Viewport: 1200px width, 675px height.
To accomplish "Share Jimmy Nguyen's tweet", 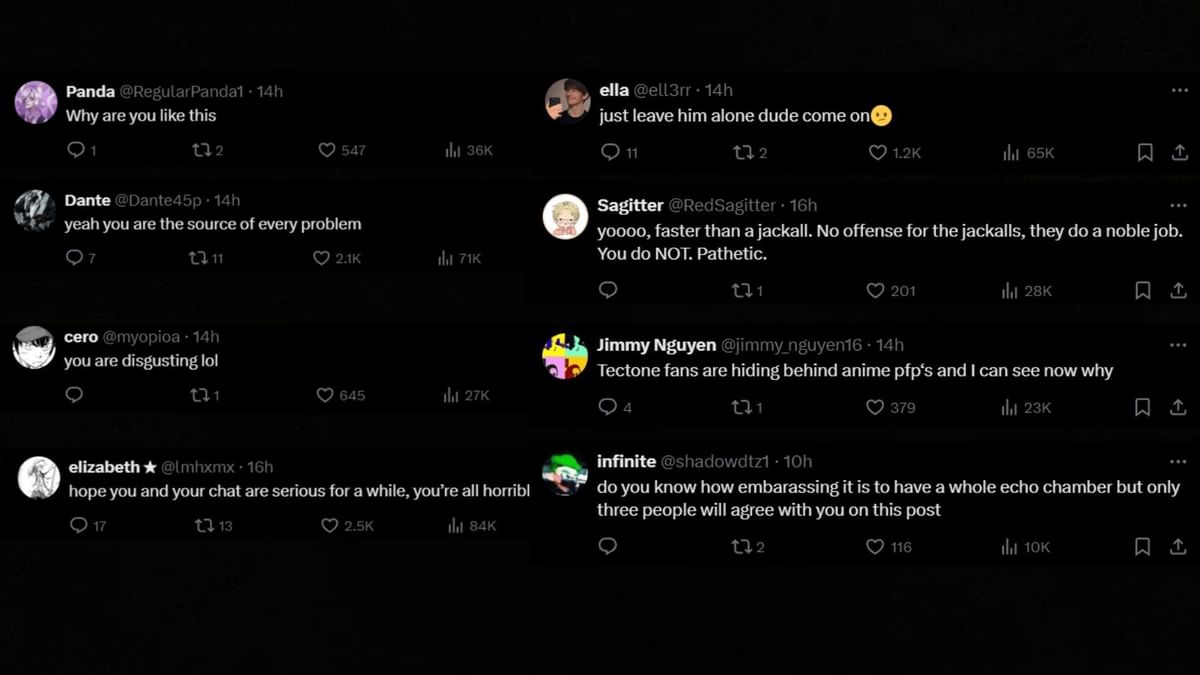I will (1178, 407).
